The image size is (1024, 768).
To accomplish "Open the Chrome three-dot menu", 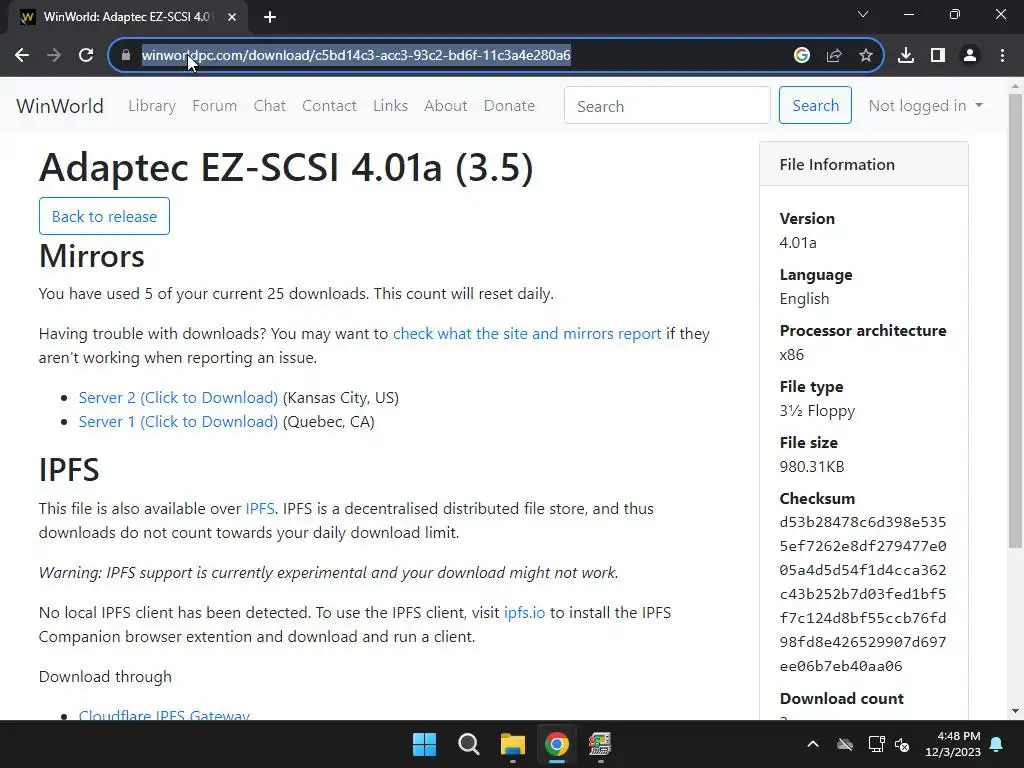I will [1002, 56].
